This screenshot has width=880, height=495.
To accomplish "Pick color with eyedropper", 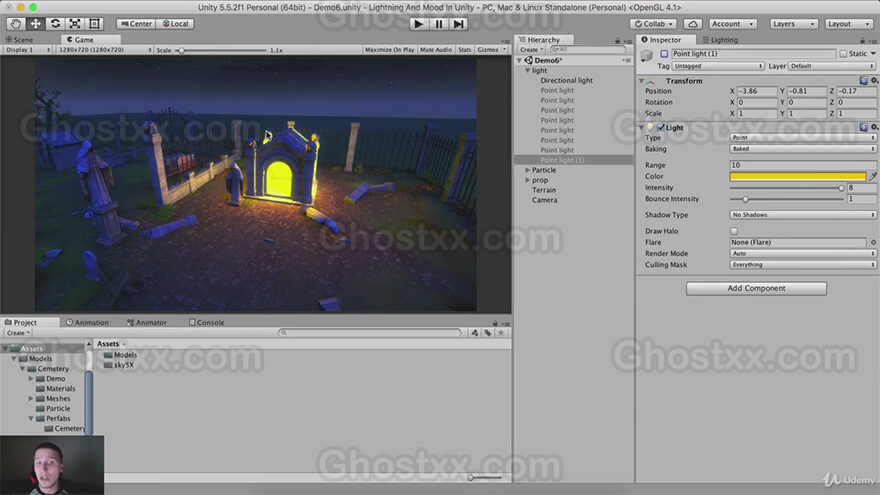I will [872, 176].
